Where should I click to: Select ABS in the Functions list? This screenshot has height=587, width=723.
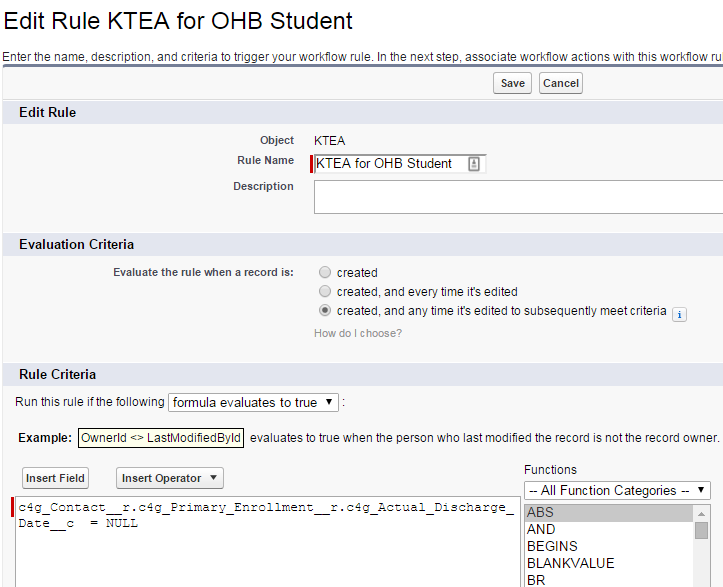click(609, 512)
